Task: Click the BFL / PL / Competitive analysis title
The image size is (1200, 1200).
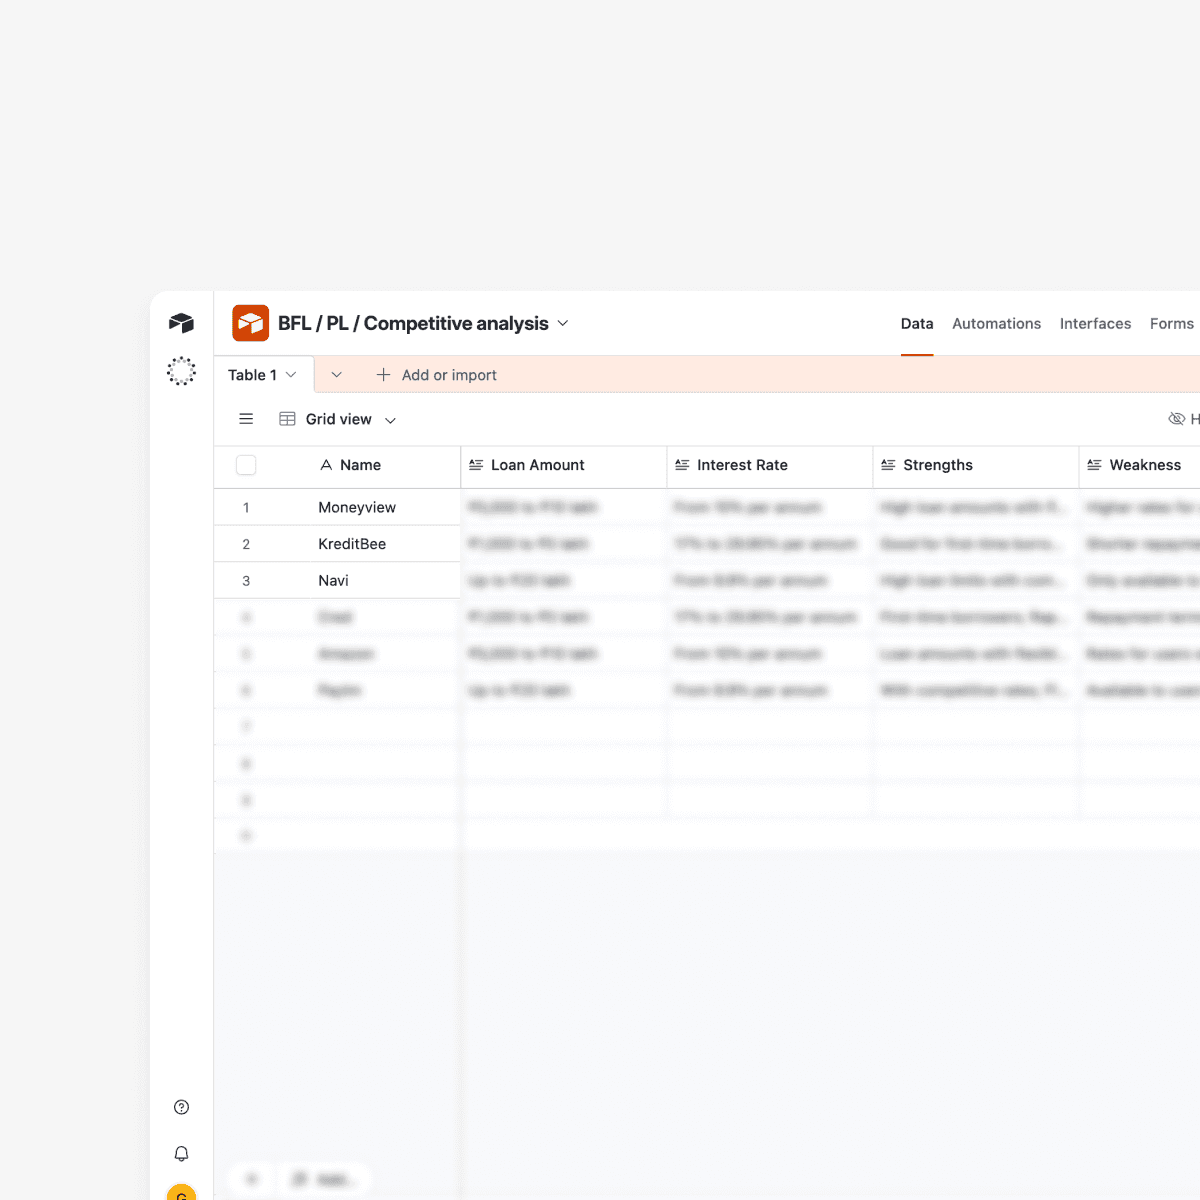Action: point(413,323)
